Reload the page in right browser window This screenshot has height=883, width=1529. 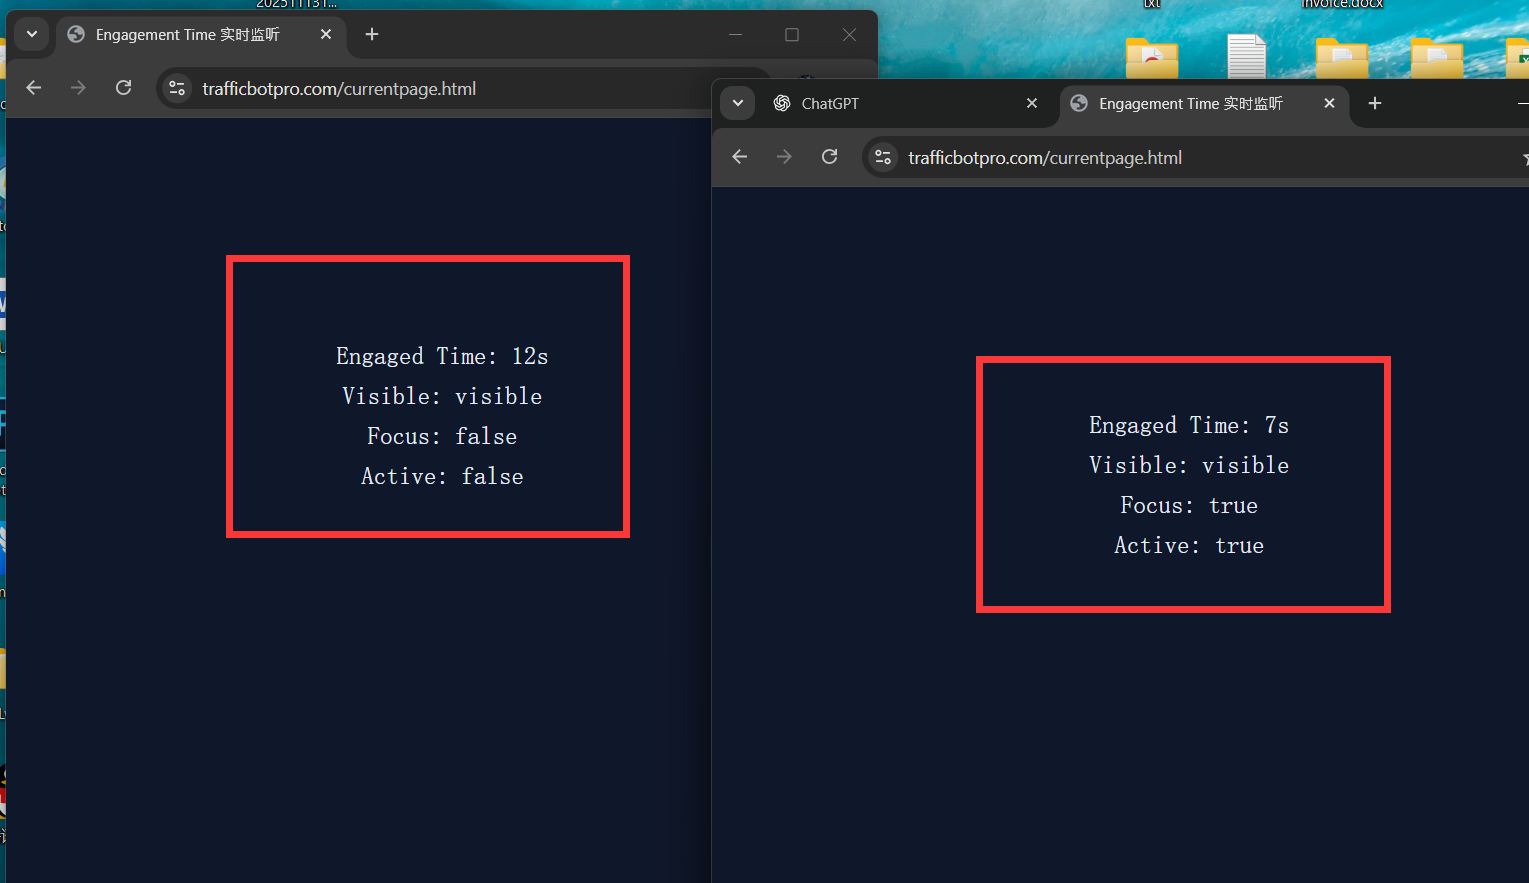click(829, 157)
